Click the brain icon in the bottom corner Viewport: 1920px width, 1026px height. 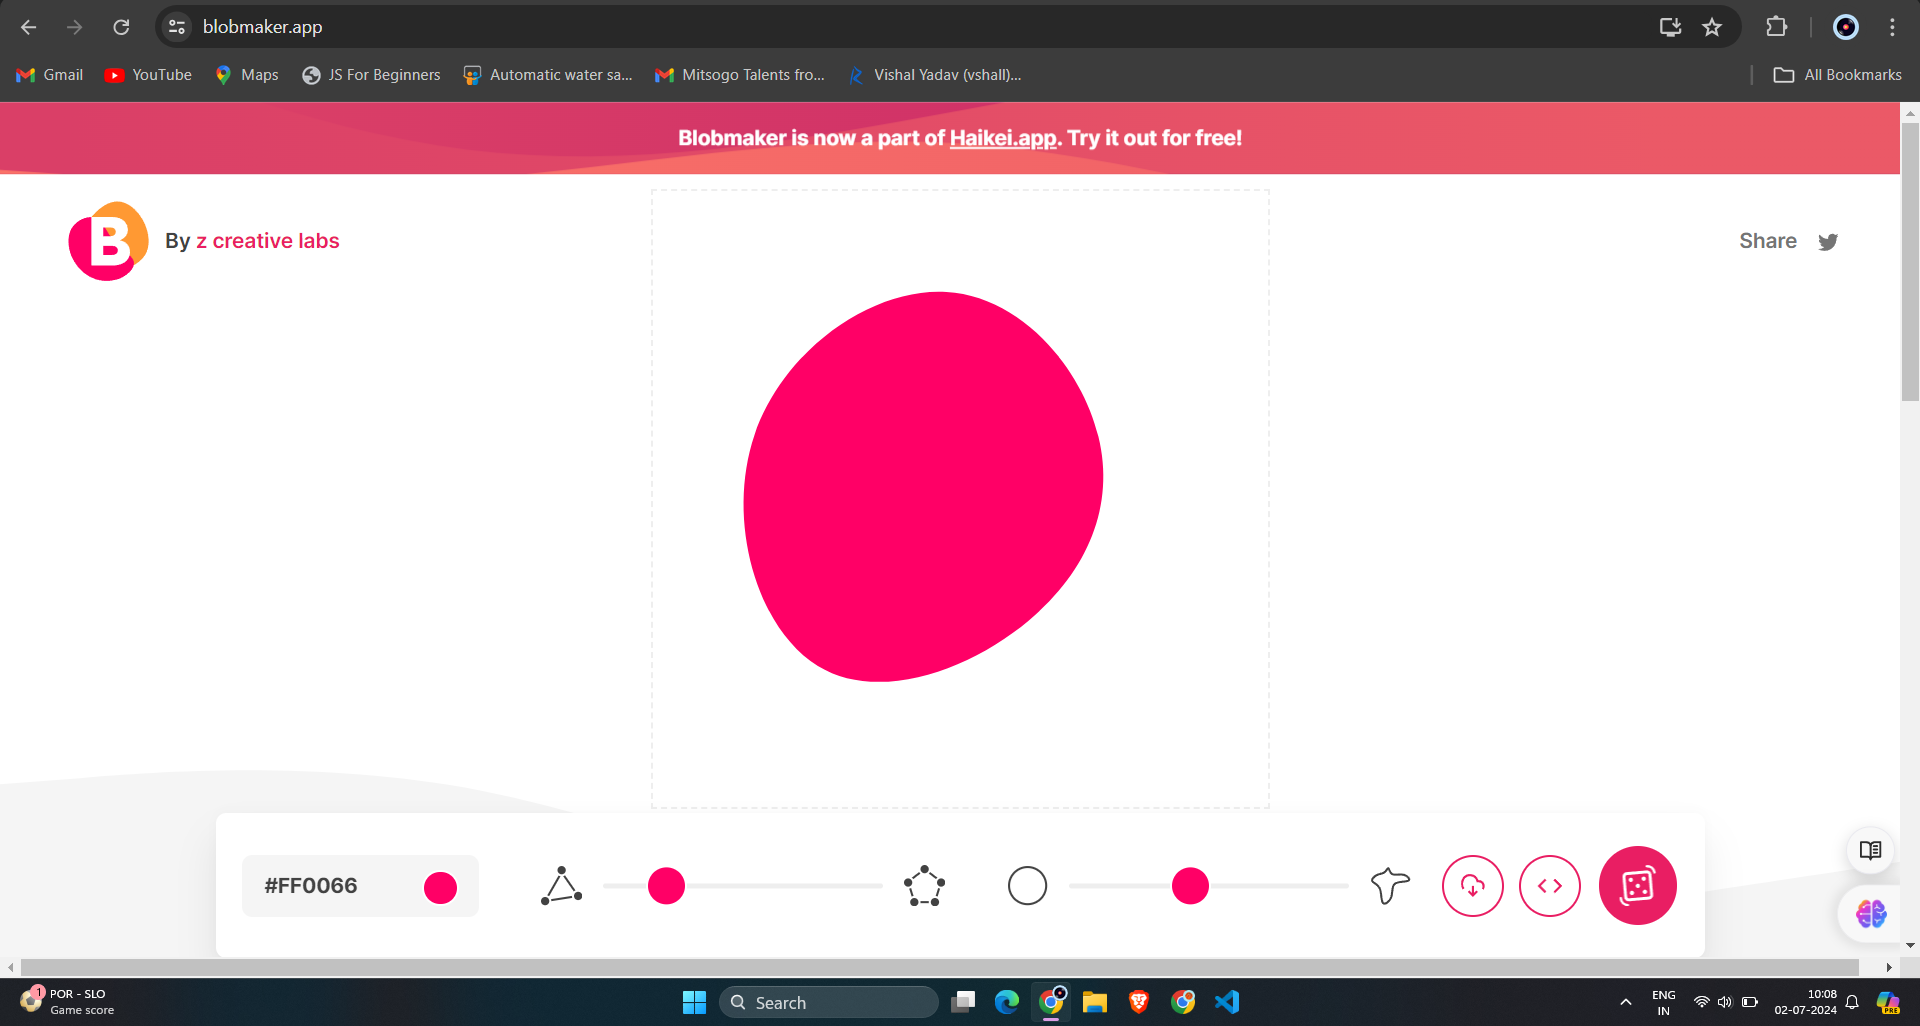[1869, 913]
